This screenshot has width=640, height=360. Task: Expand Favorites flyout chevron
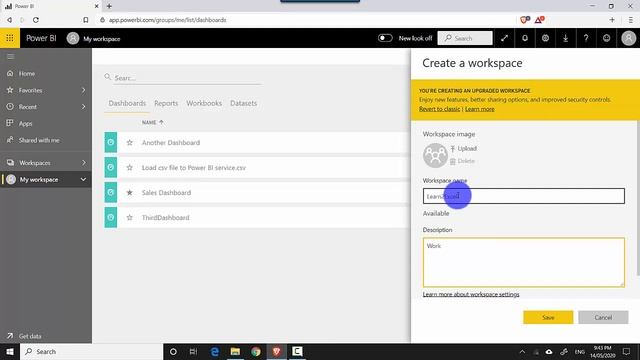click(83, 90)
